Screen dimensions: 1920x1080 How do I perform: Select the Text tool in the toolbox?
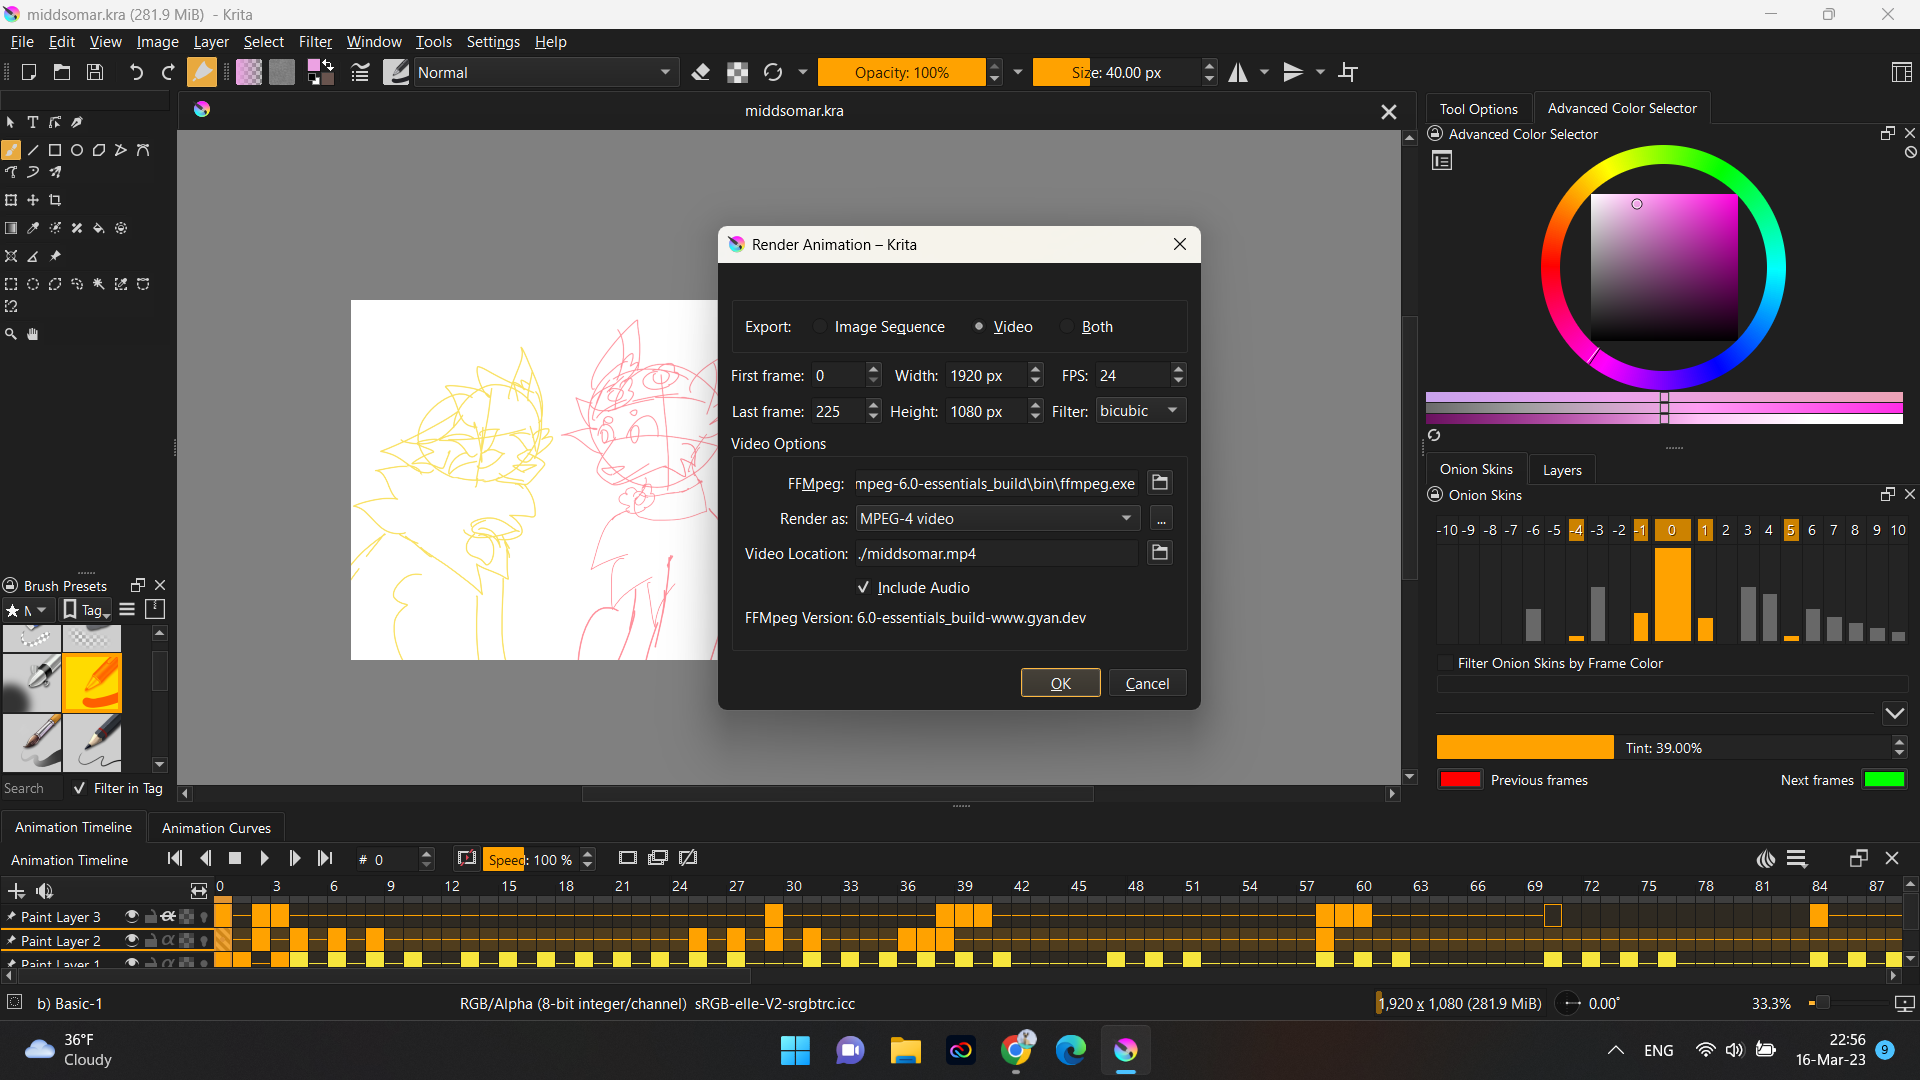click(x=33, y=122)
